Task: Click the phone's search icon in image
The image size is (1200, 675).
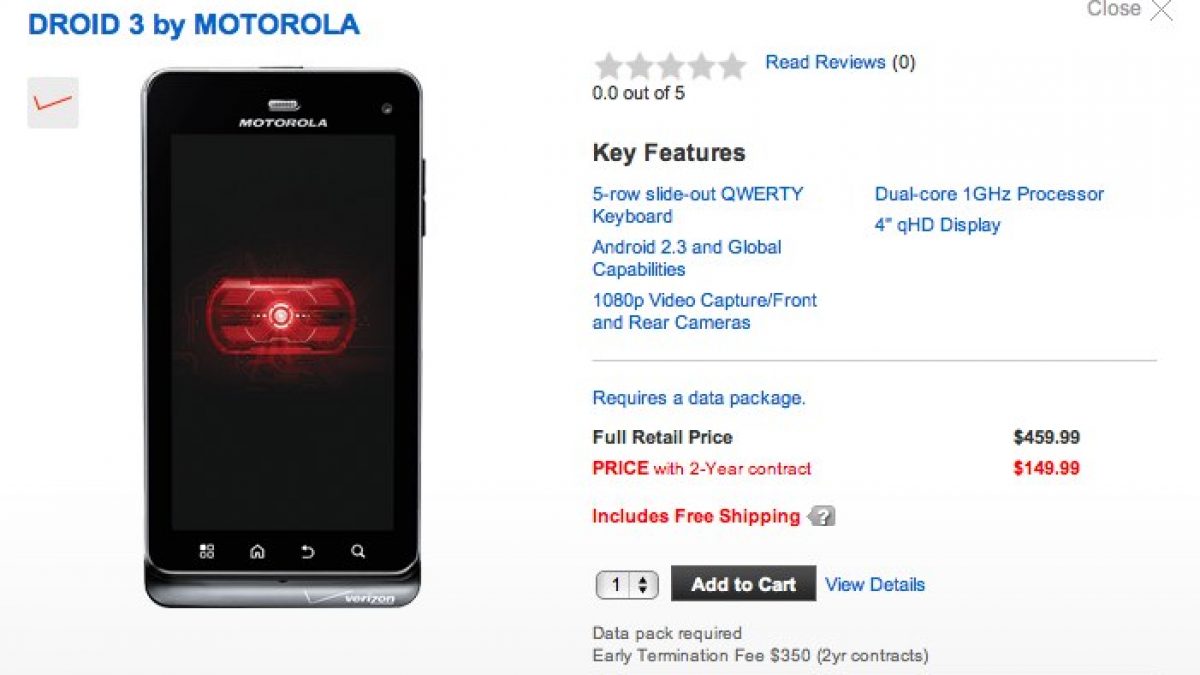Action: pos(358,551)
